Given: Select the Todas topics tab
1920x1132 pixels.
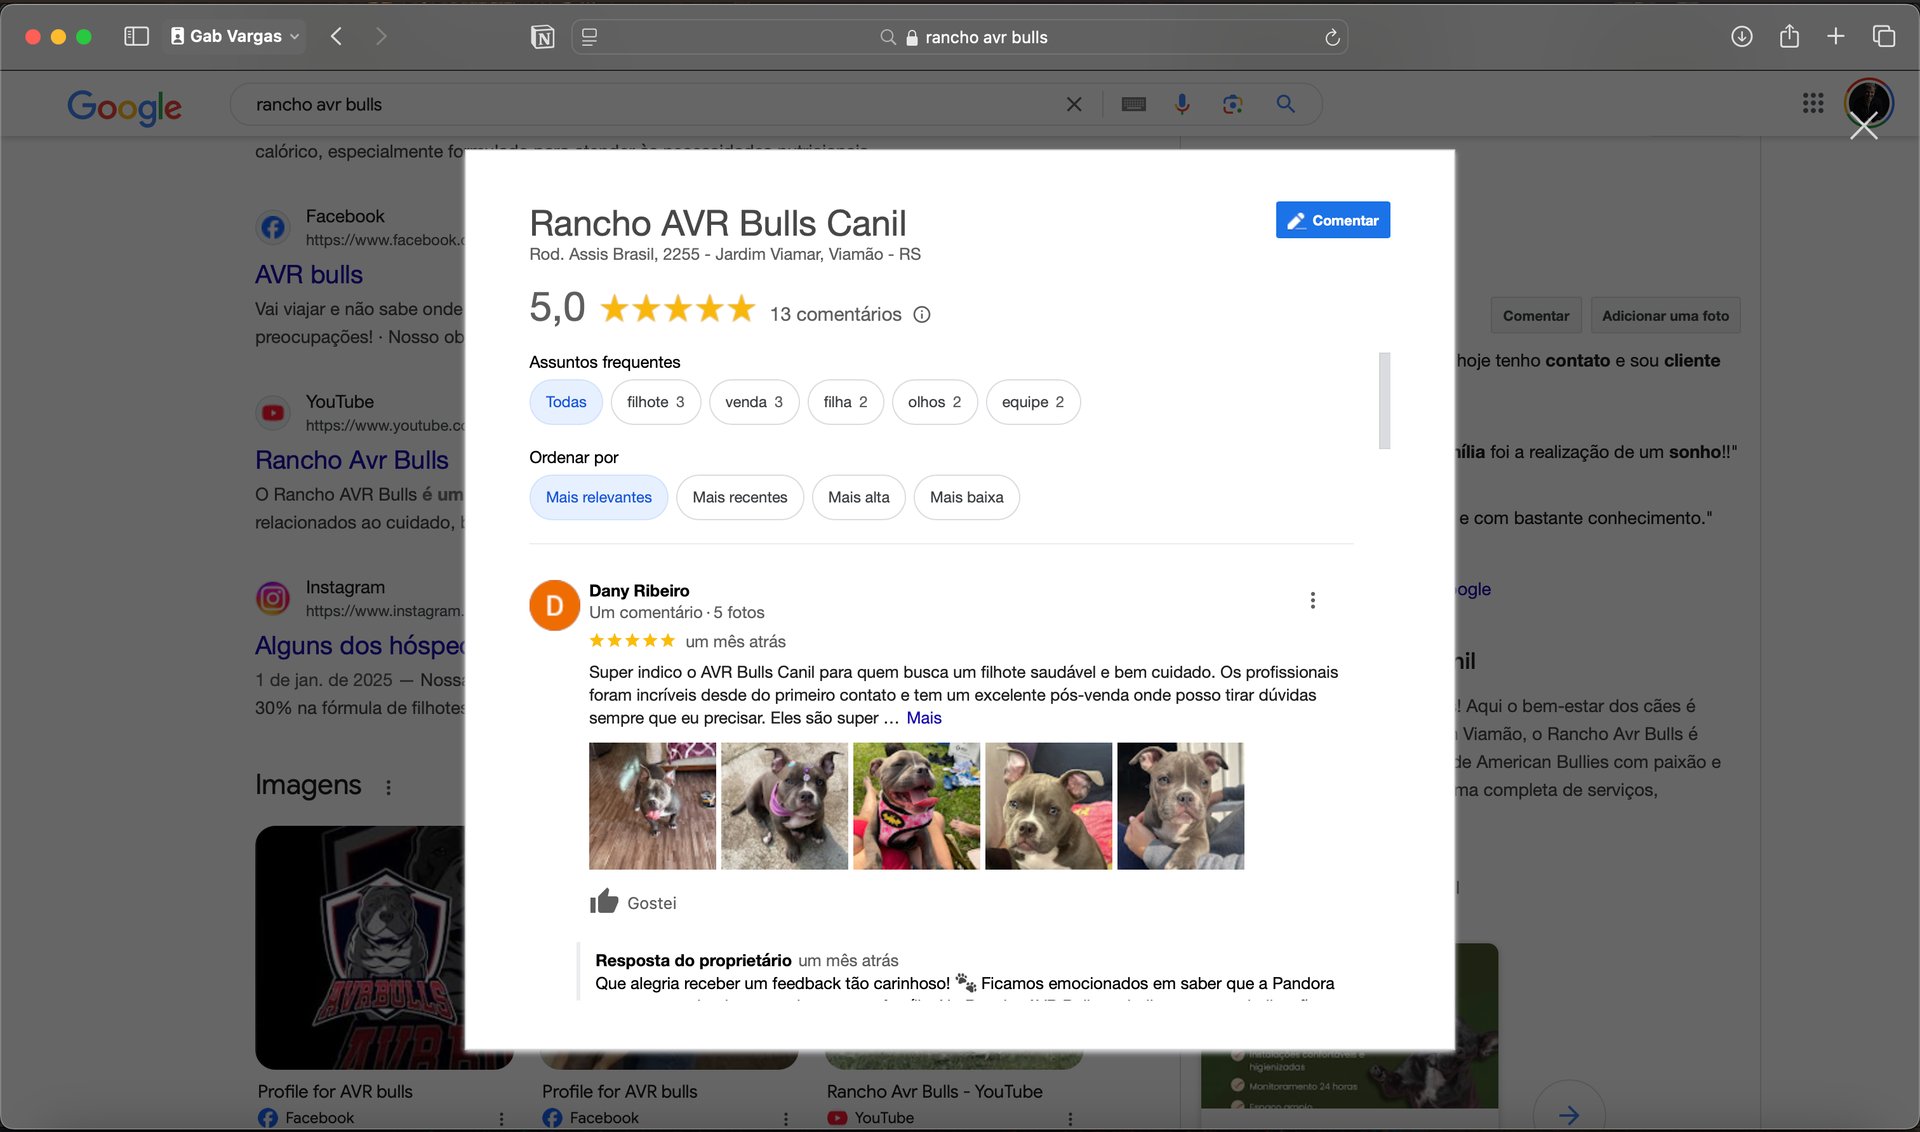Looking at the screenshot, I should (565, 402).
